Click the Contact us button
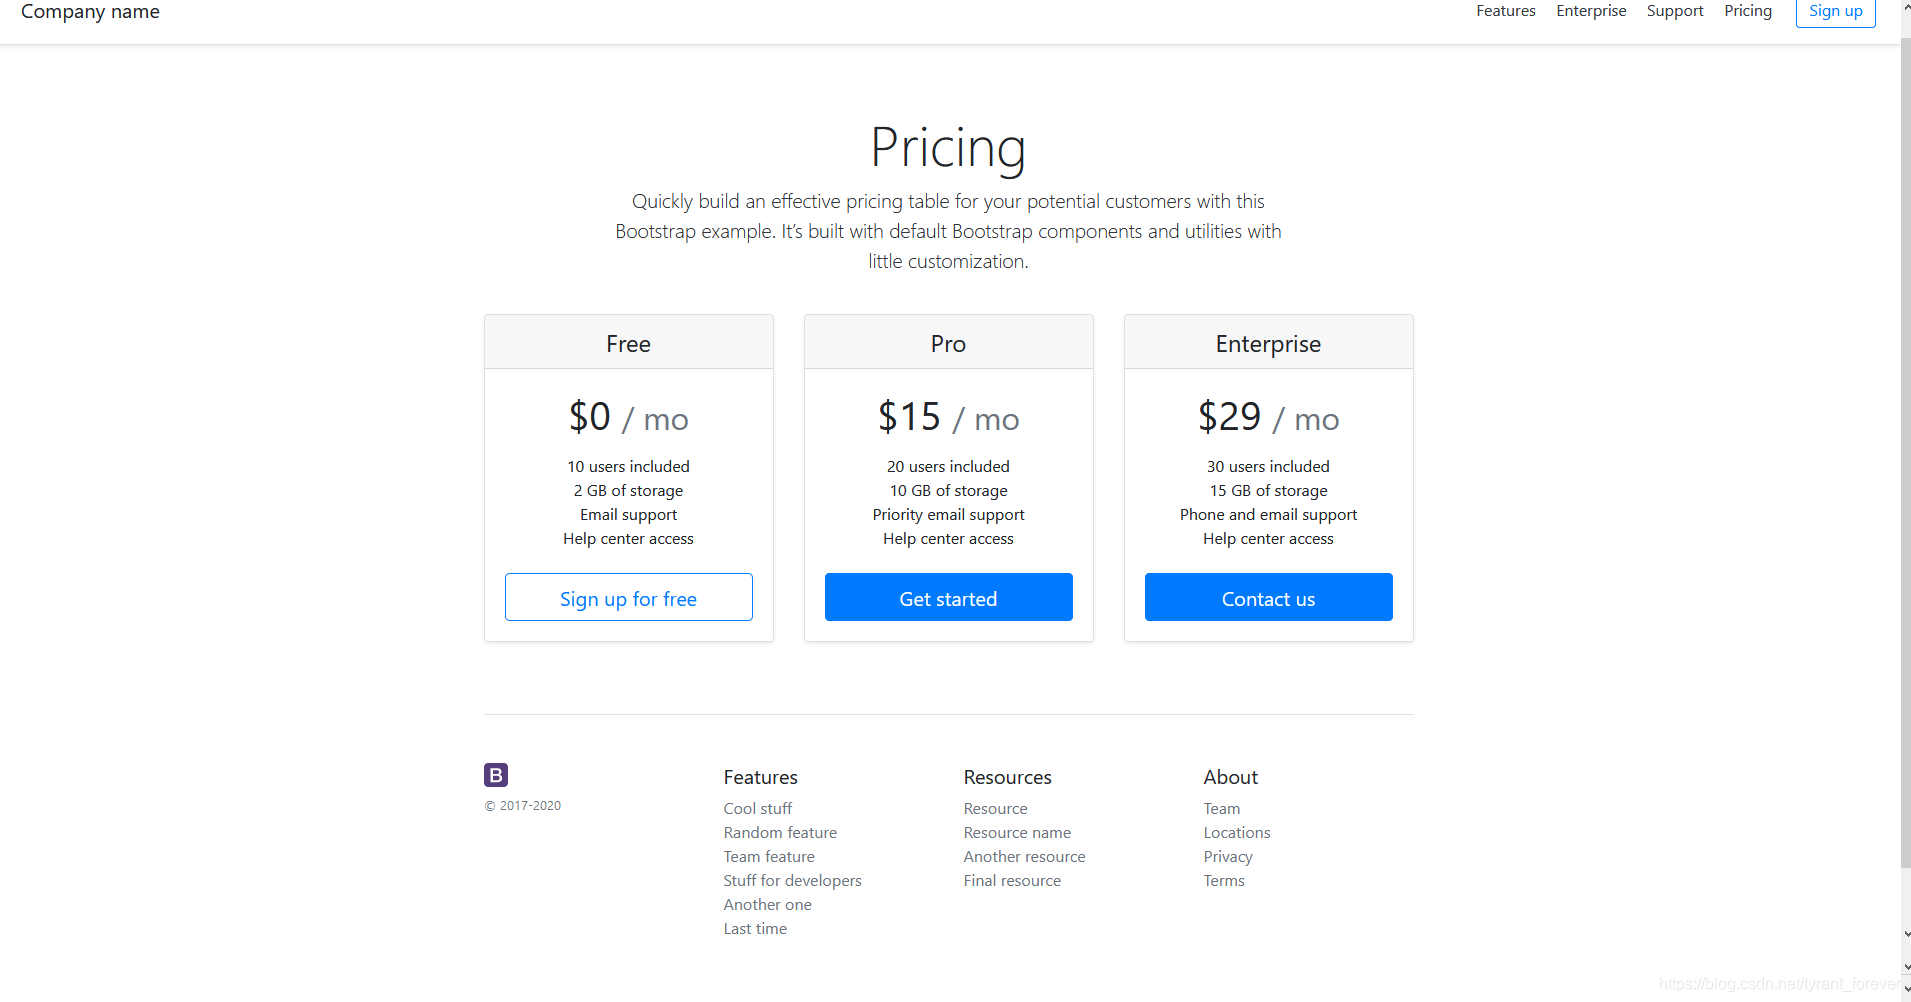This screenshot has width=1911, height=1002. tap(1268, 597)
